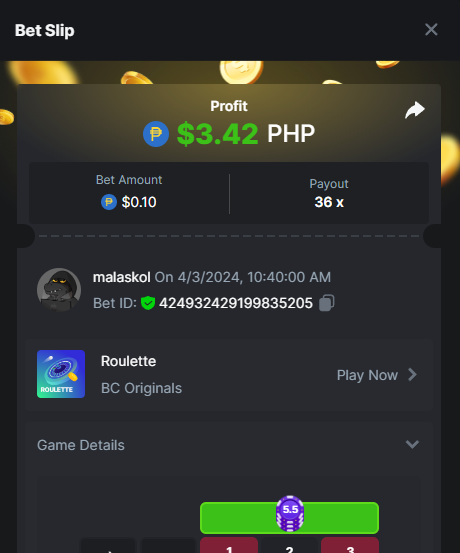Image resolution: width=460 pixels, height=553 pixels.
Task: Share this bet slip via arrow icon
Action: pos(415,110)
